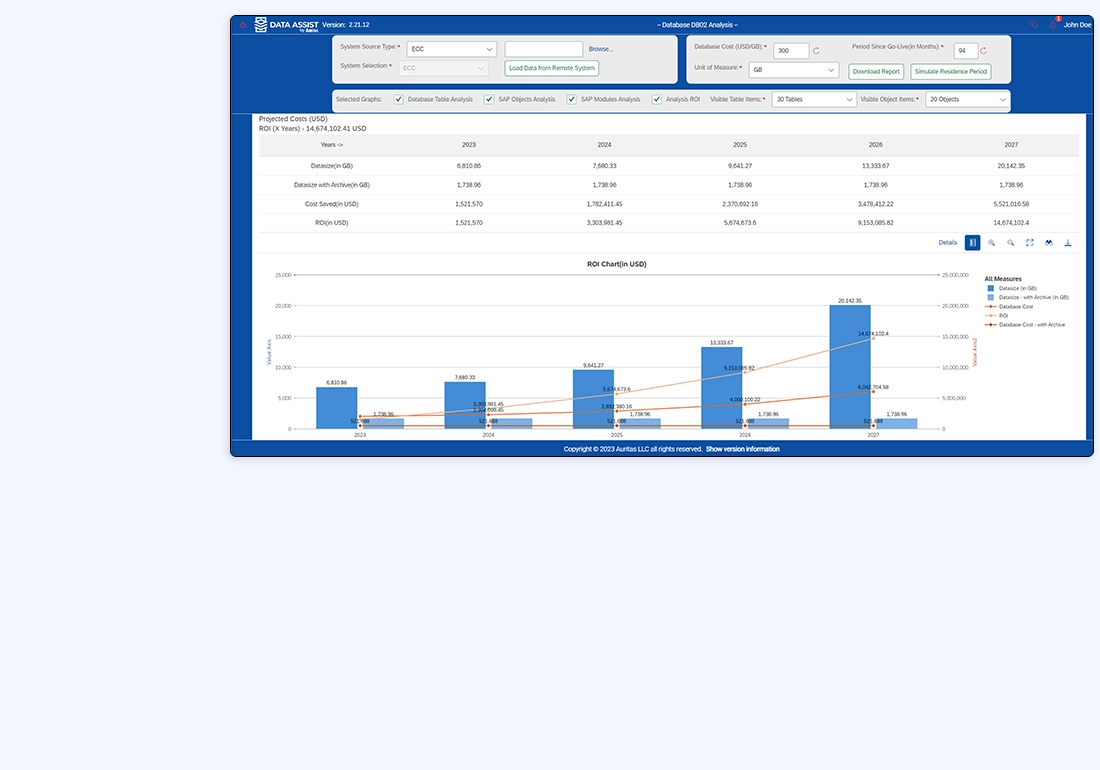
Task: Uncheck Database Table Analysis graph
Action: tap(398, 100)
